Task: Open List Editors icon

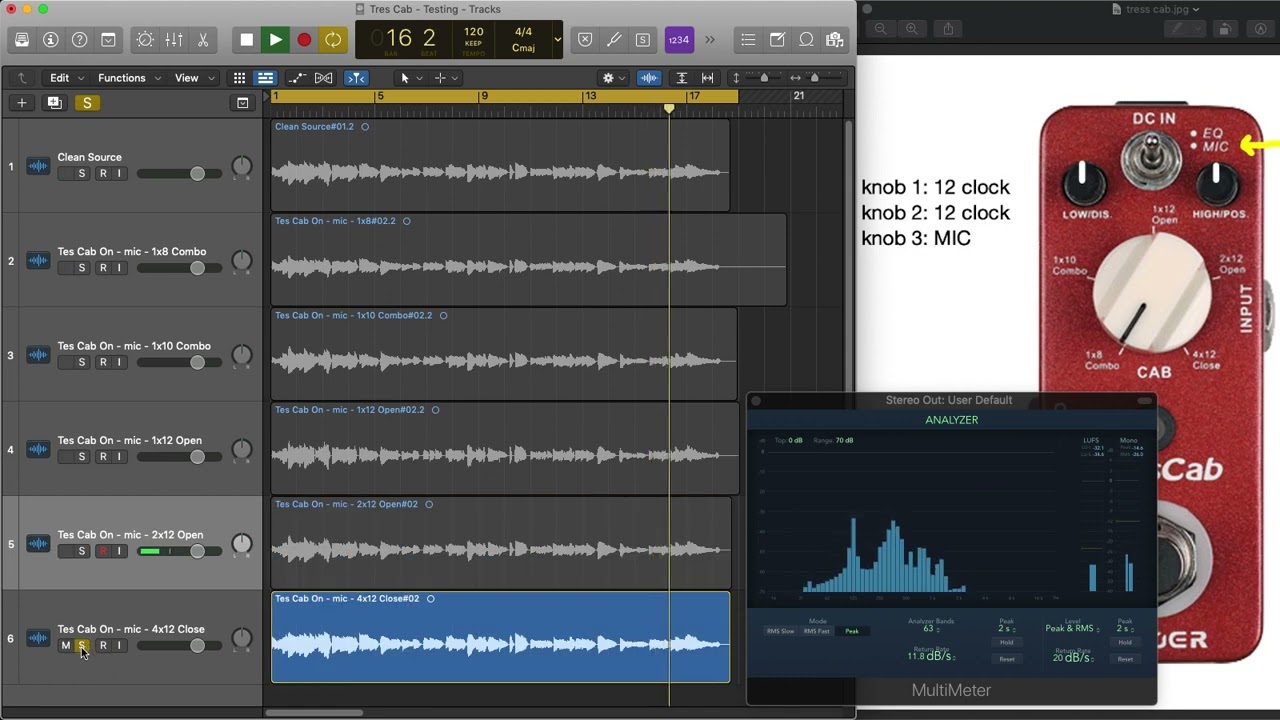Action: point(748,40)
